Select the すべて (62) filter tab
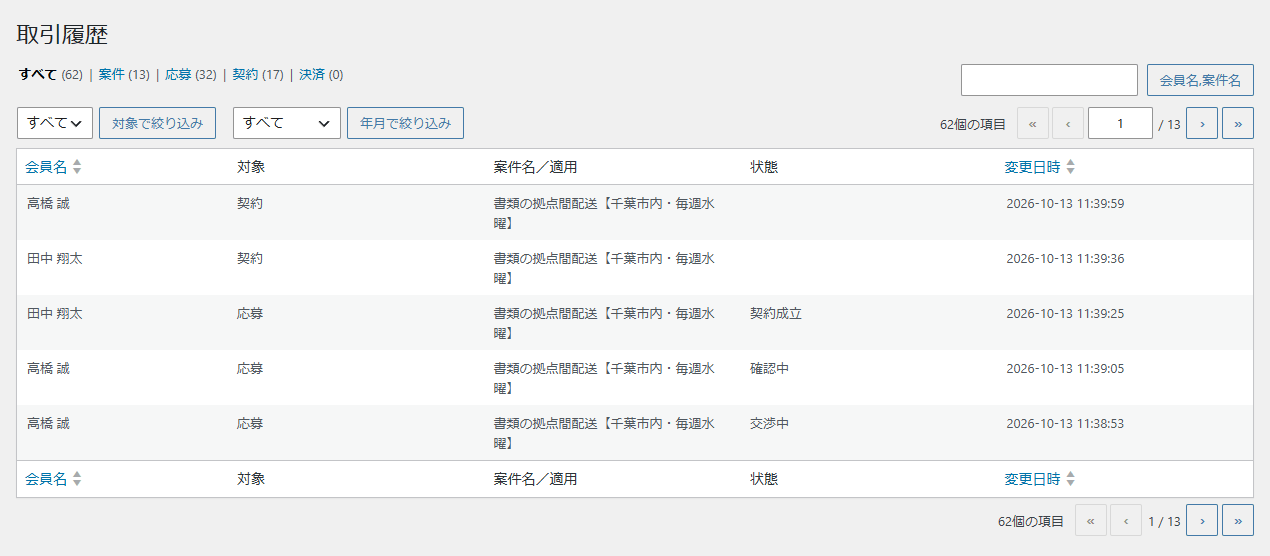The image size is (1270, 556). coord(51,75)
